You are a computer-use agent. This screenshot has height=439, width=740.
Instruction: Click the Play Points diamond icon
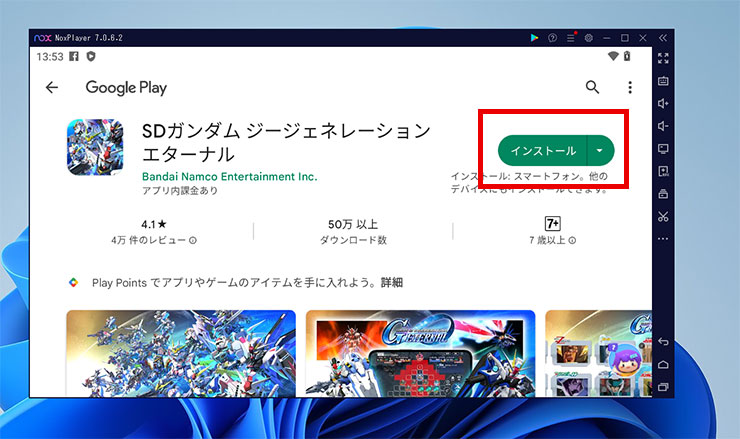[x=73, y=282]
